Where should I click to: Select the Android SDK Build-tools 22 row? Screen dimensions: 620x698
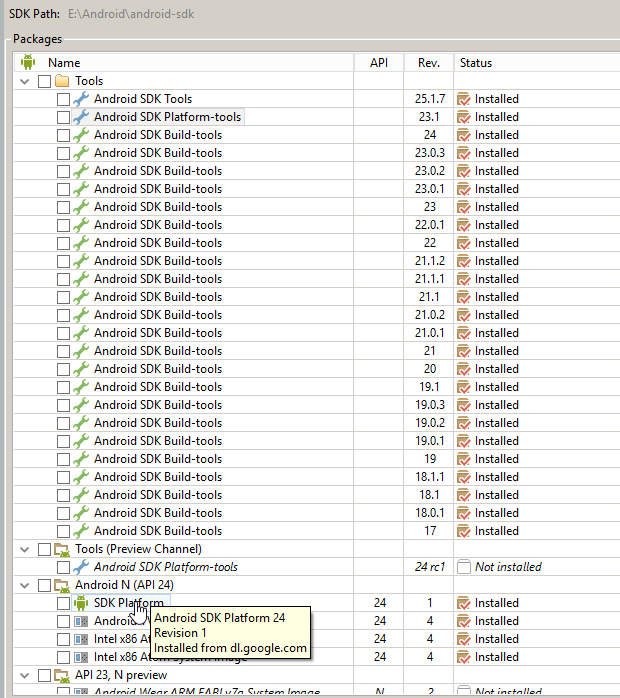click(x=317, y=243)
